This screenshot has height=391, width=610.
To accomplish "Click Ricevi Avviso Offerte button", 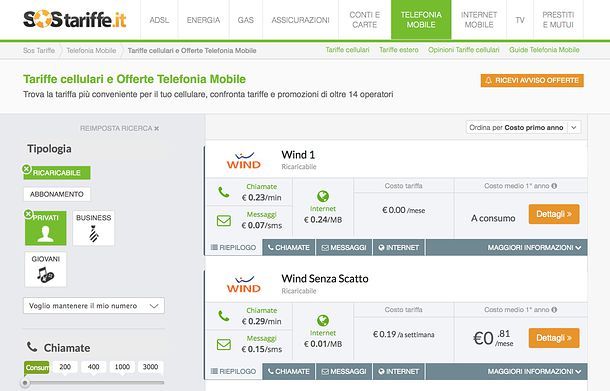I will pos(532,81).
